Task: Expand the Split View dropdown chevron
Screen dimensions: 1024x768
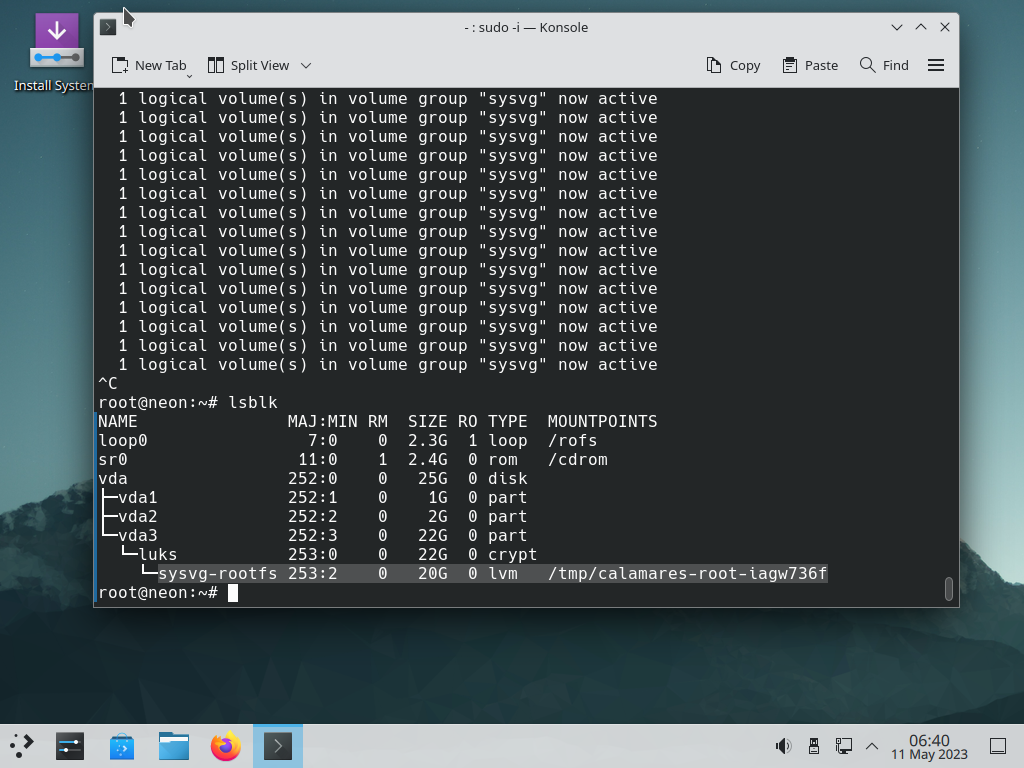Action: 306,65
